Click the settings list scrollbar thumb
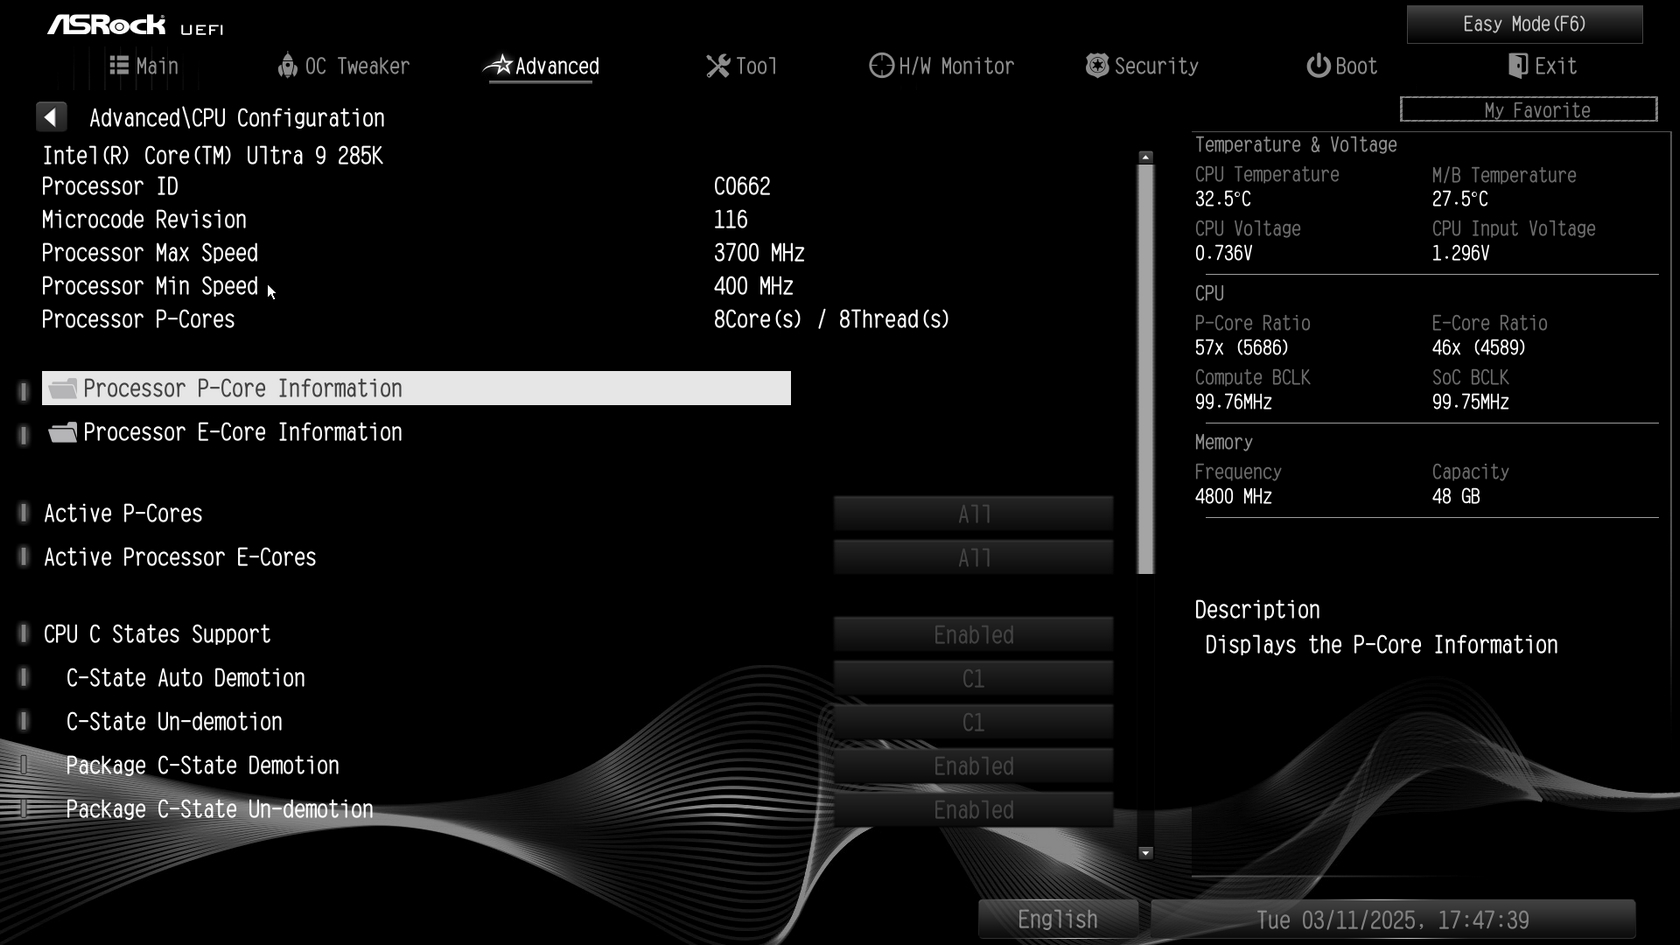Screen dimensions: 1680x945 pos(1146,369)
